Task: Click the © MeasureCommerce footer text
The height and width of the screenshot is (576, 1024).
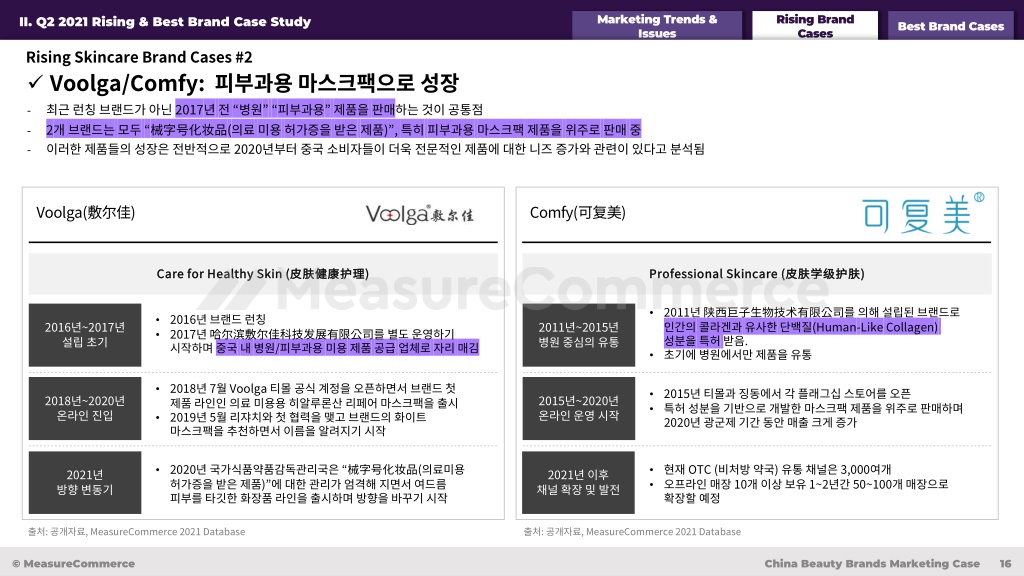Action: tap(74, 564)
